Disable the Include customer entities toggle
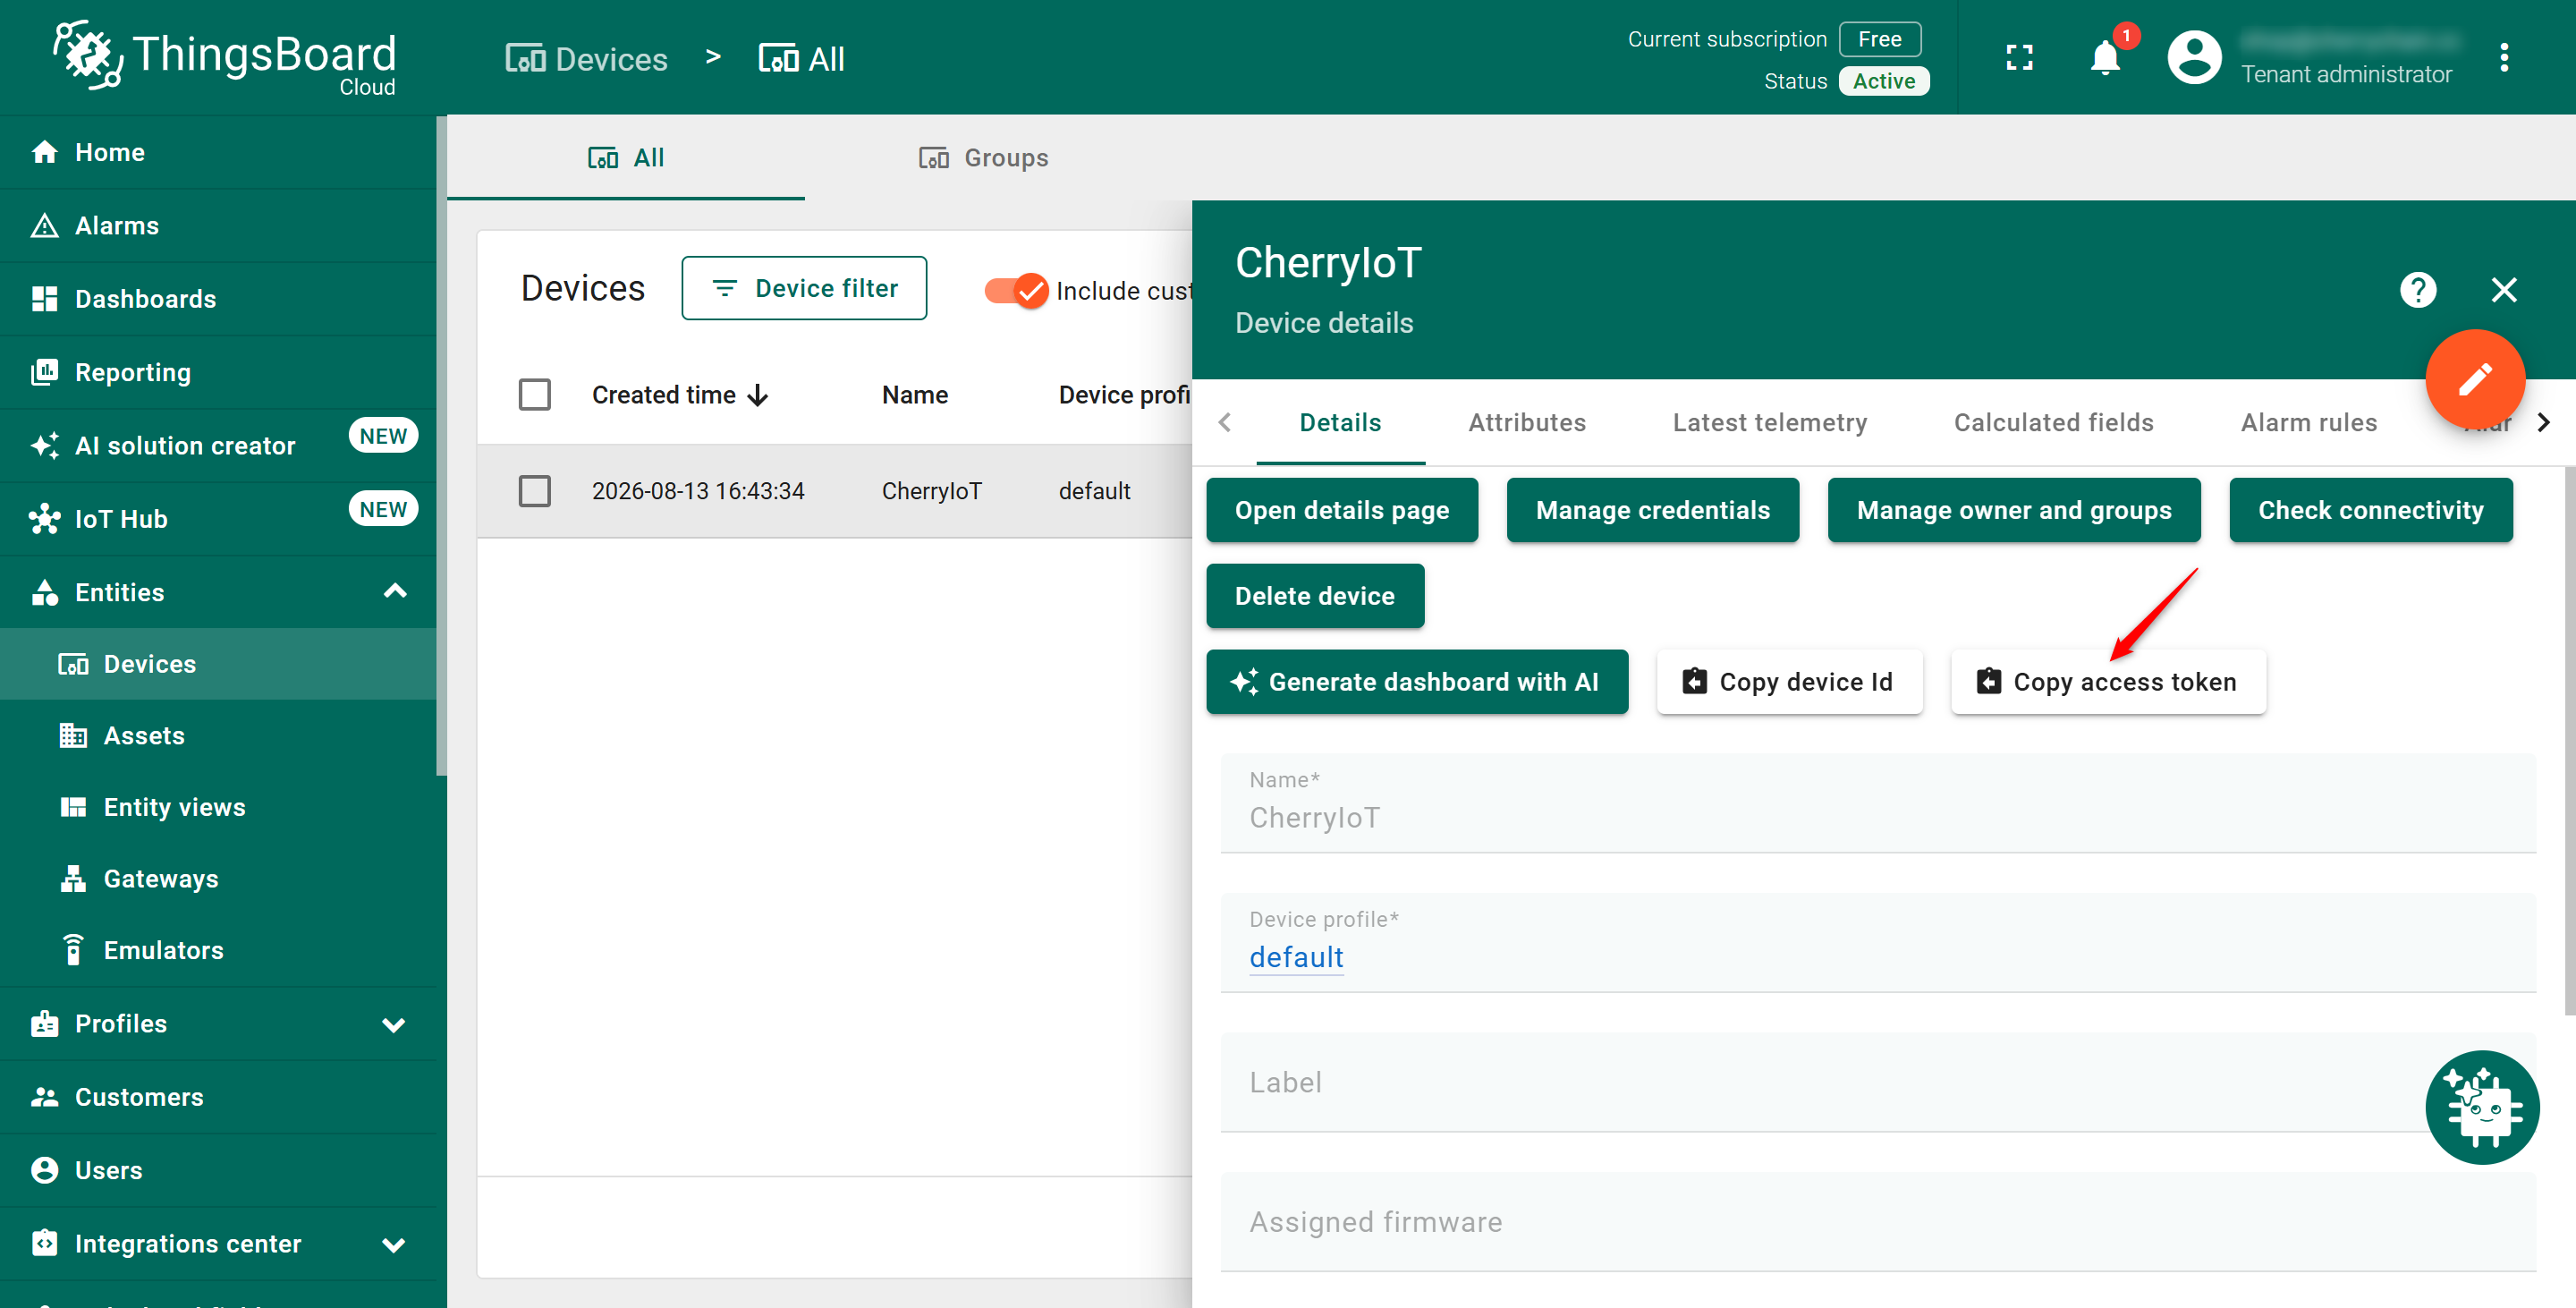This screenshot has width=2576, height=1308. (x=1016, y=290)
